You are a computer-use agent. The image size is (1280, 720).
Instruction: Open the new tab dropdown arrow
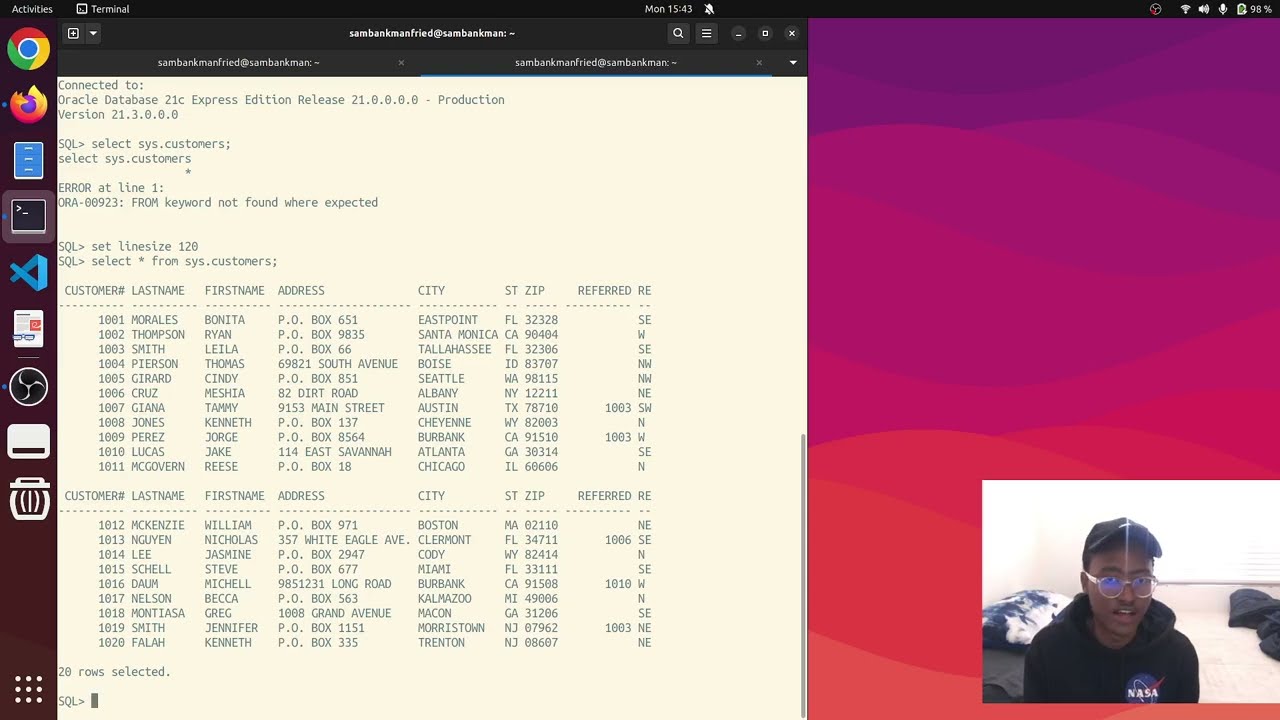(x=93, y=33)
